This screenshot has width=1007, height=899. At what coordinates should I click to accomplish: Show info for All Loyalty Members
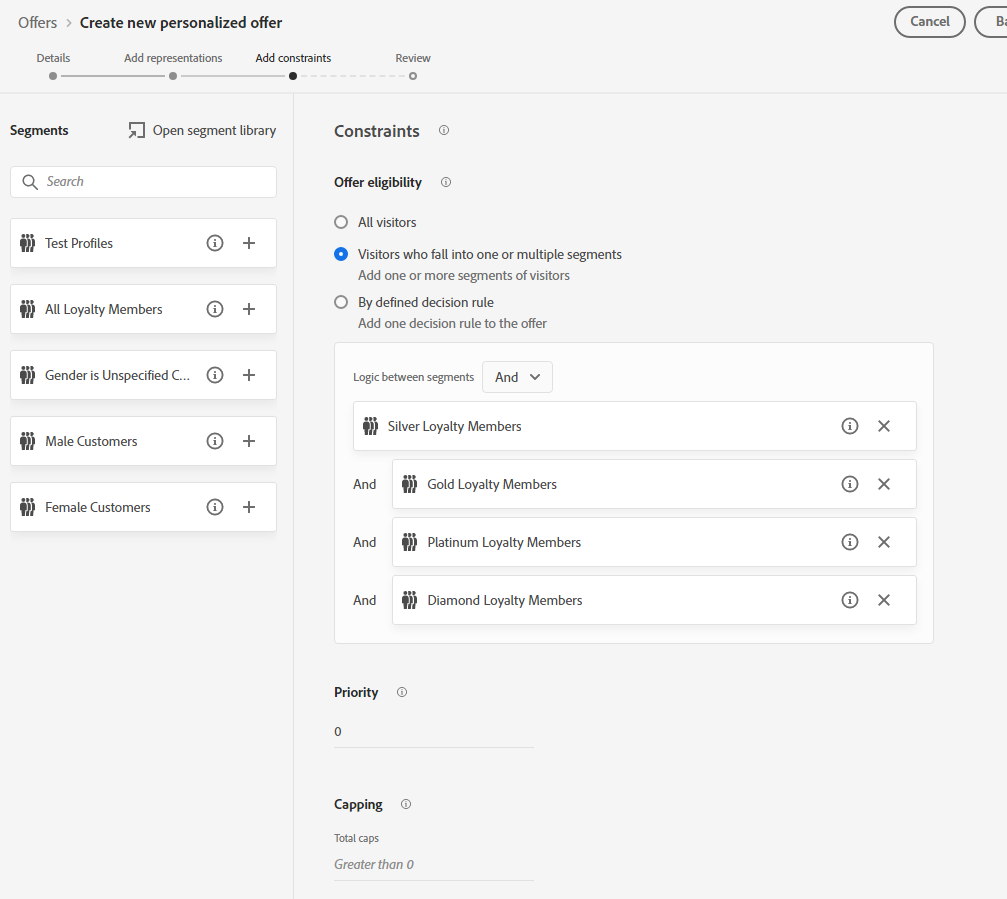point(215,309)
